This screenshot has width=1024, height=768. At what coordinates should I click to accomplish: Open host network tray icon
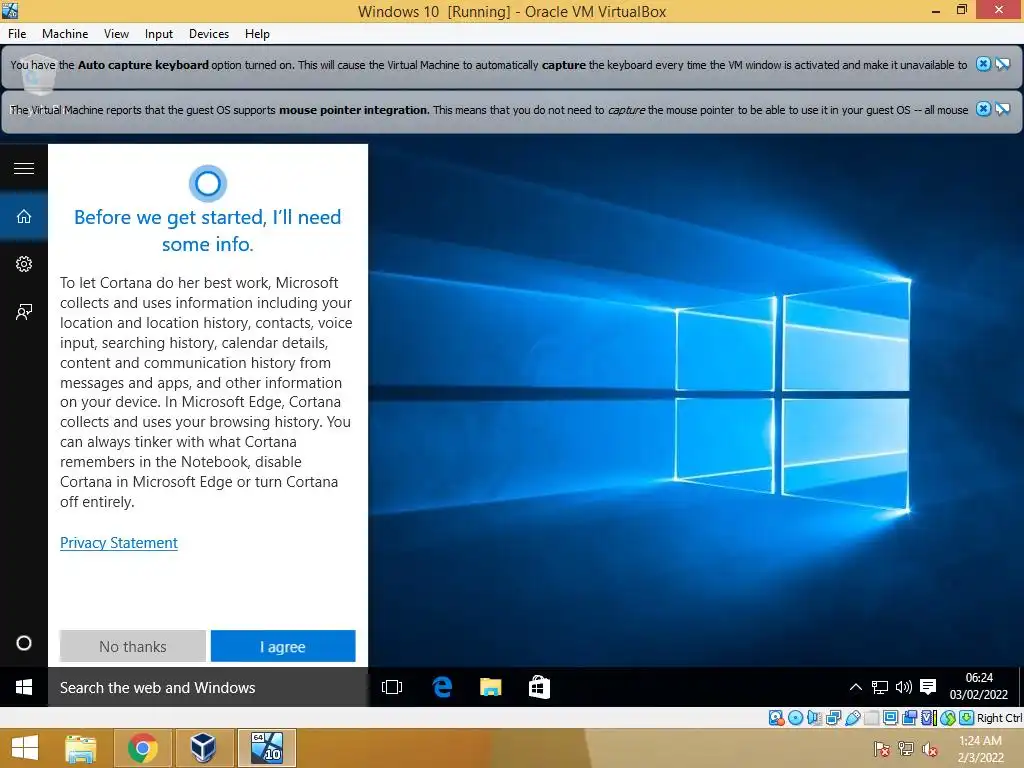pyautogui.click(x=905, y=749)
